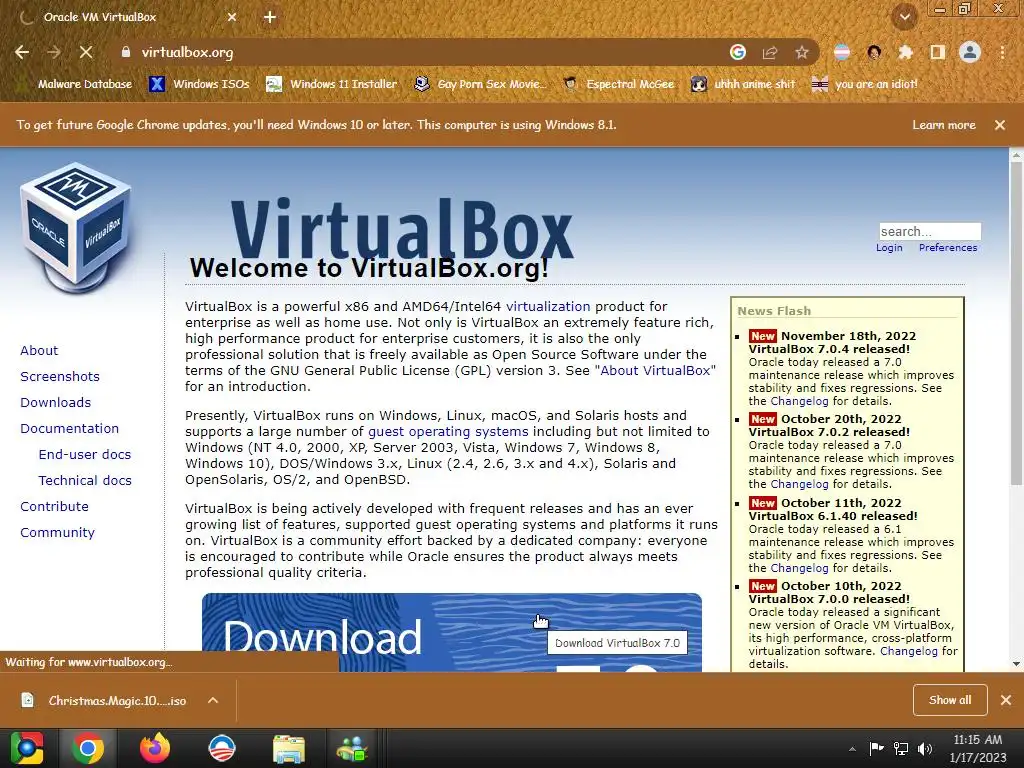Open the Windows 11 Installer bookmark
The image size is (1024, 768).
coord(332,84)
